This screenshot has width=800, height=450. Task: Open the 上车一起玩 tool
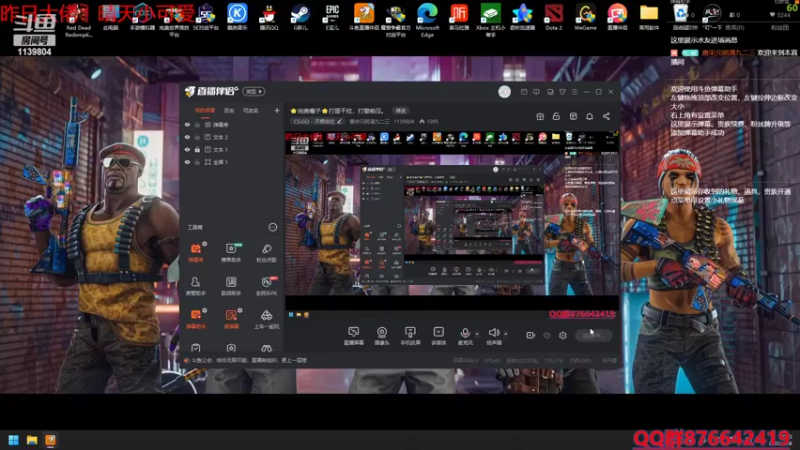266,319
